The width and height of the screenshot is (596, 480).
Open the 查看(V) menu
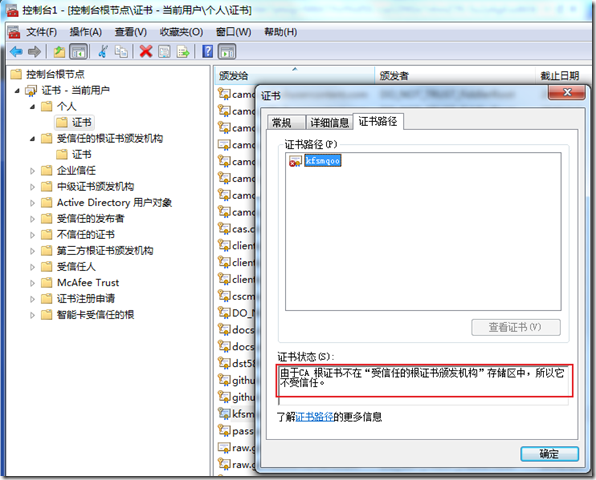131,32
